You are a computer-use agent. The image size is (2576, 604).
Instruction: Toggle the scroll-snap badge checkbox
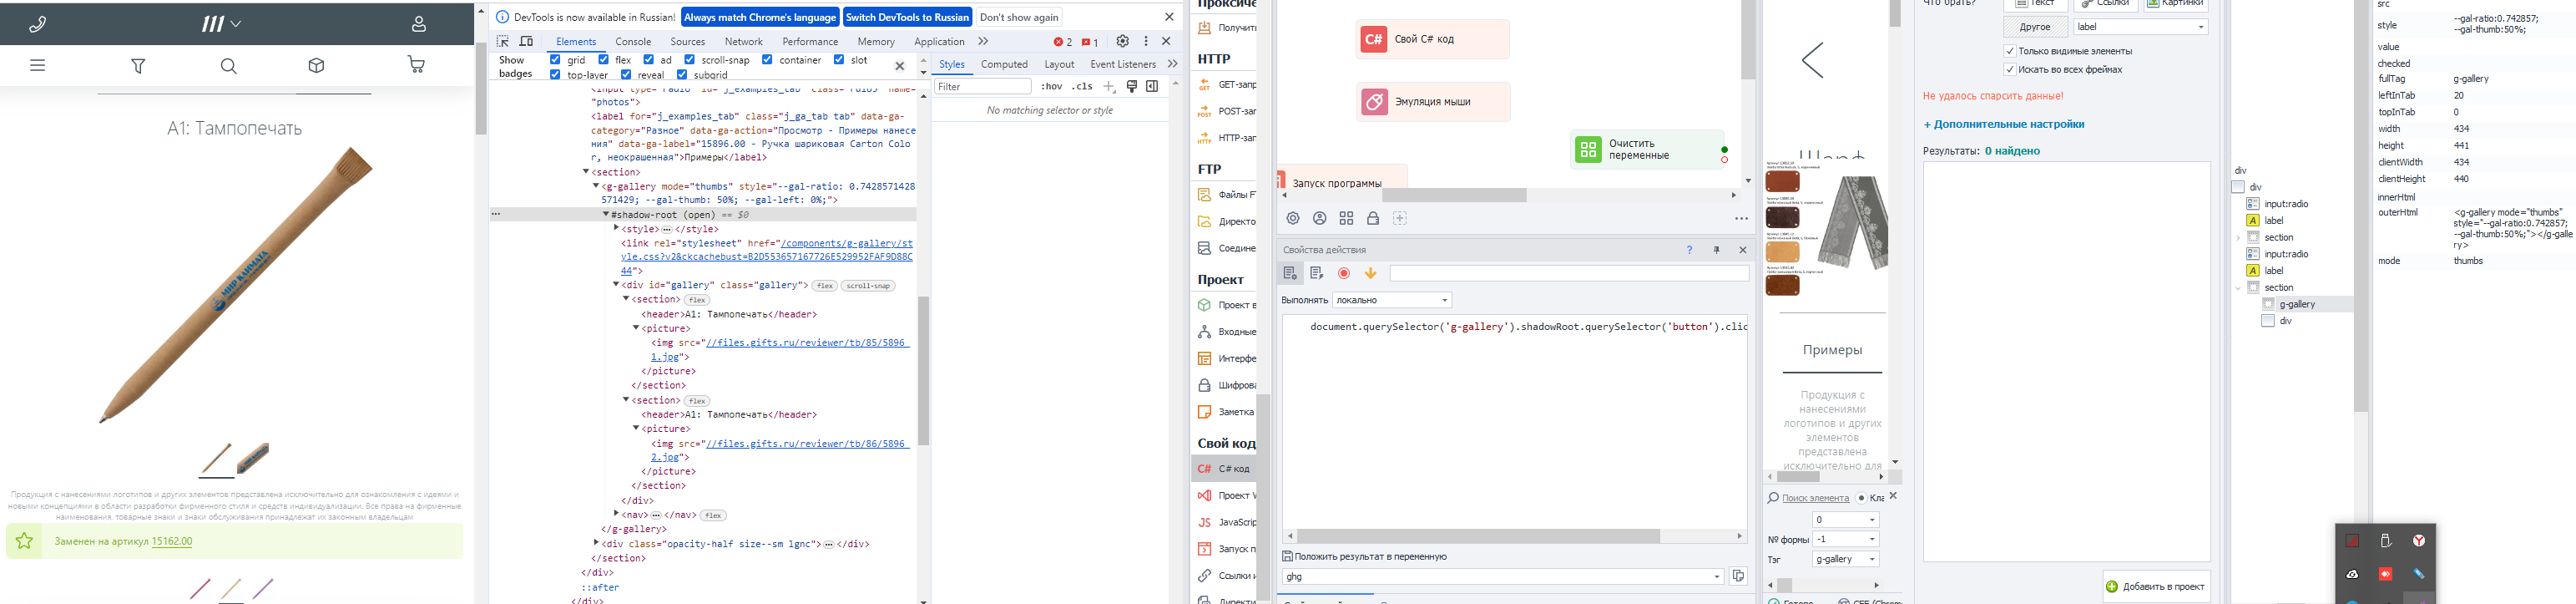(689, 60)
